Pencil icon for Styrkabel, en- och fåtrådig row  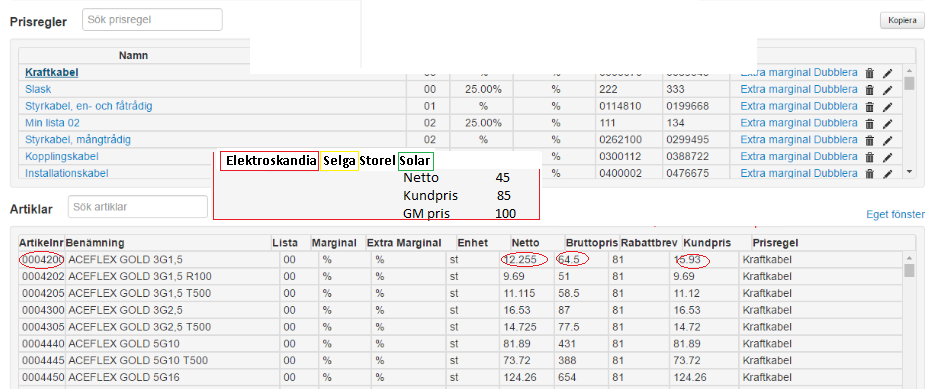click(887, 106)
